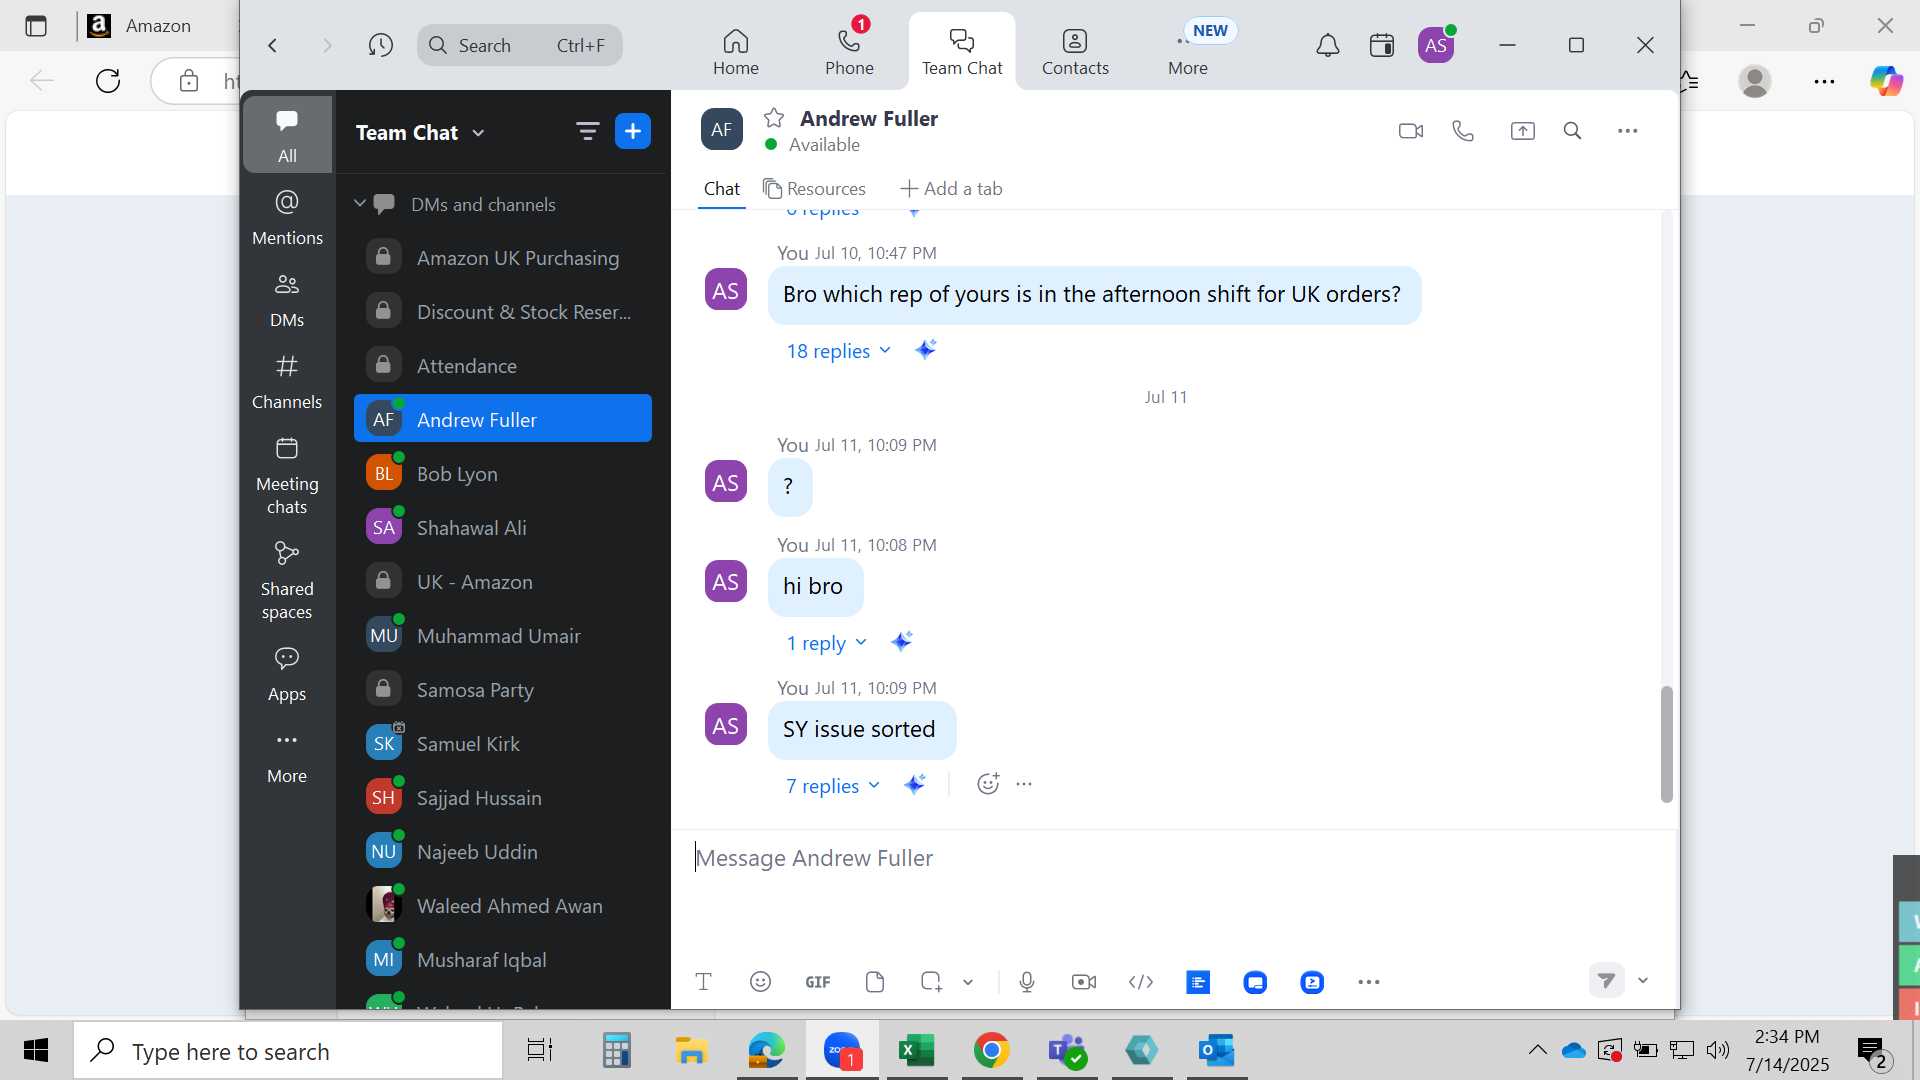This screenshot has height=1080, width=1920.
Task: Expand the 1 reply thread
Action: click(826, 643)
